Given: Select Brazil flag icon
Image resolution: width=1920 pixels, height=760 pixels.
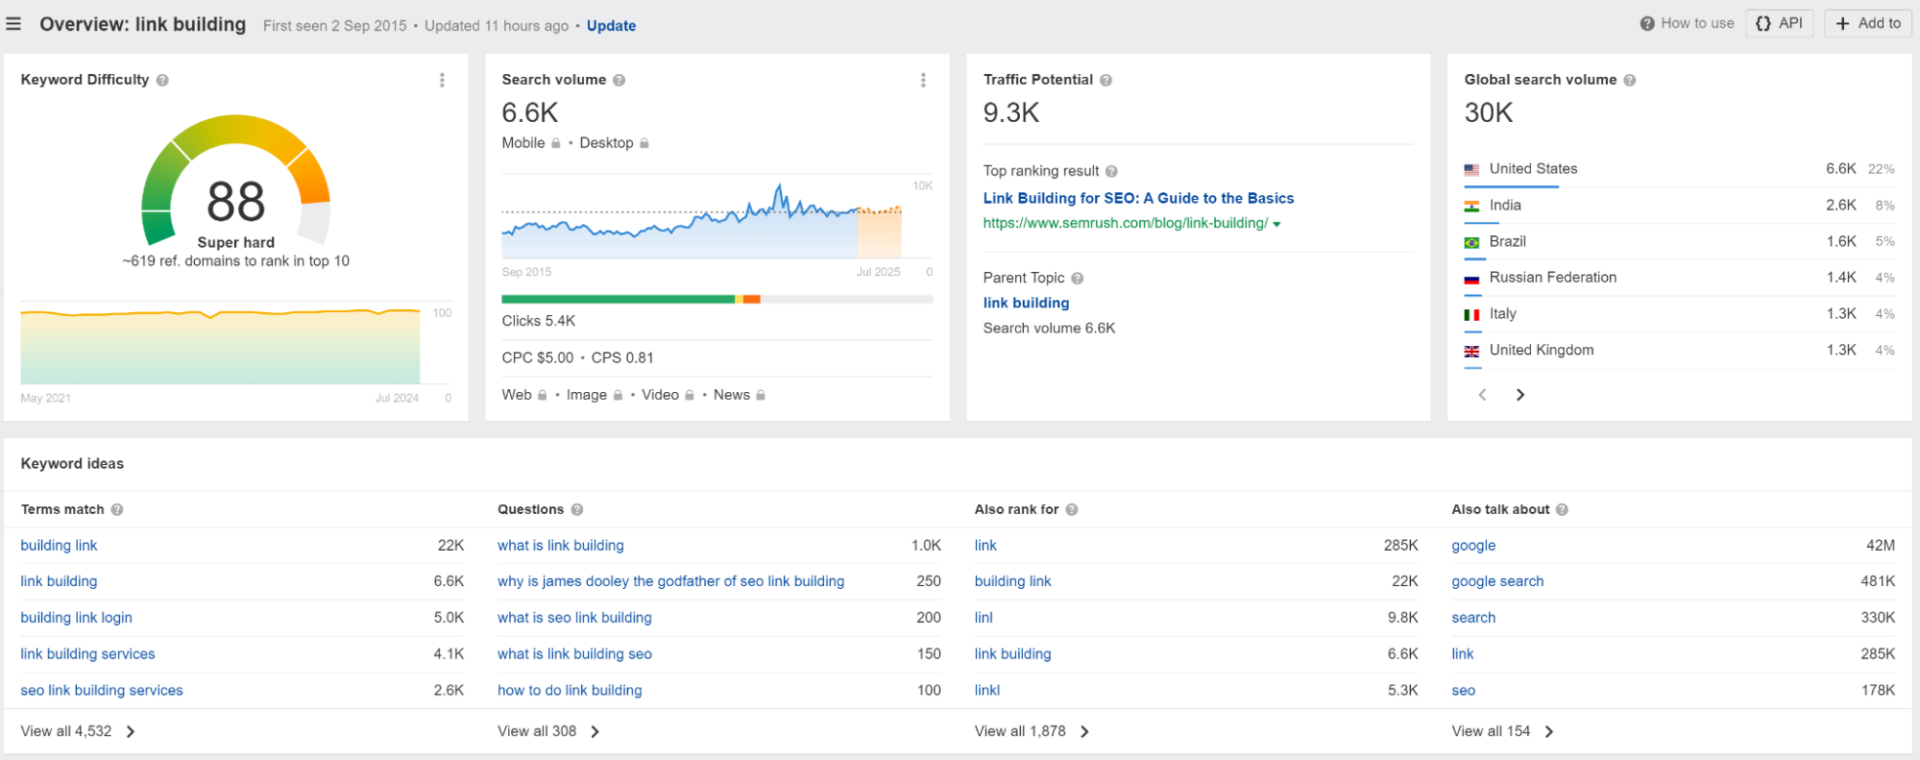Looking at the screenshot, I should tap(1472, 243).
